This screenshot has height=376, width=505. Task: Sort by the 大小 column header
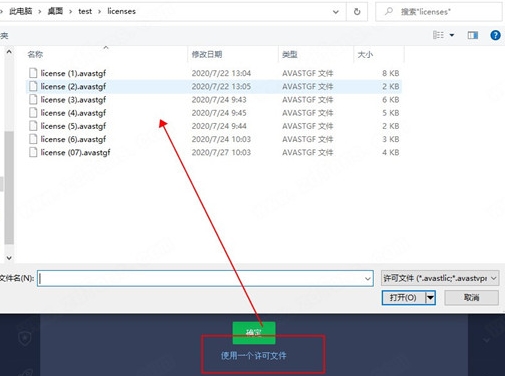point(365,54)
